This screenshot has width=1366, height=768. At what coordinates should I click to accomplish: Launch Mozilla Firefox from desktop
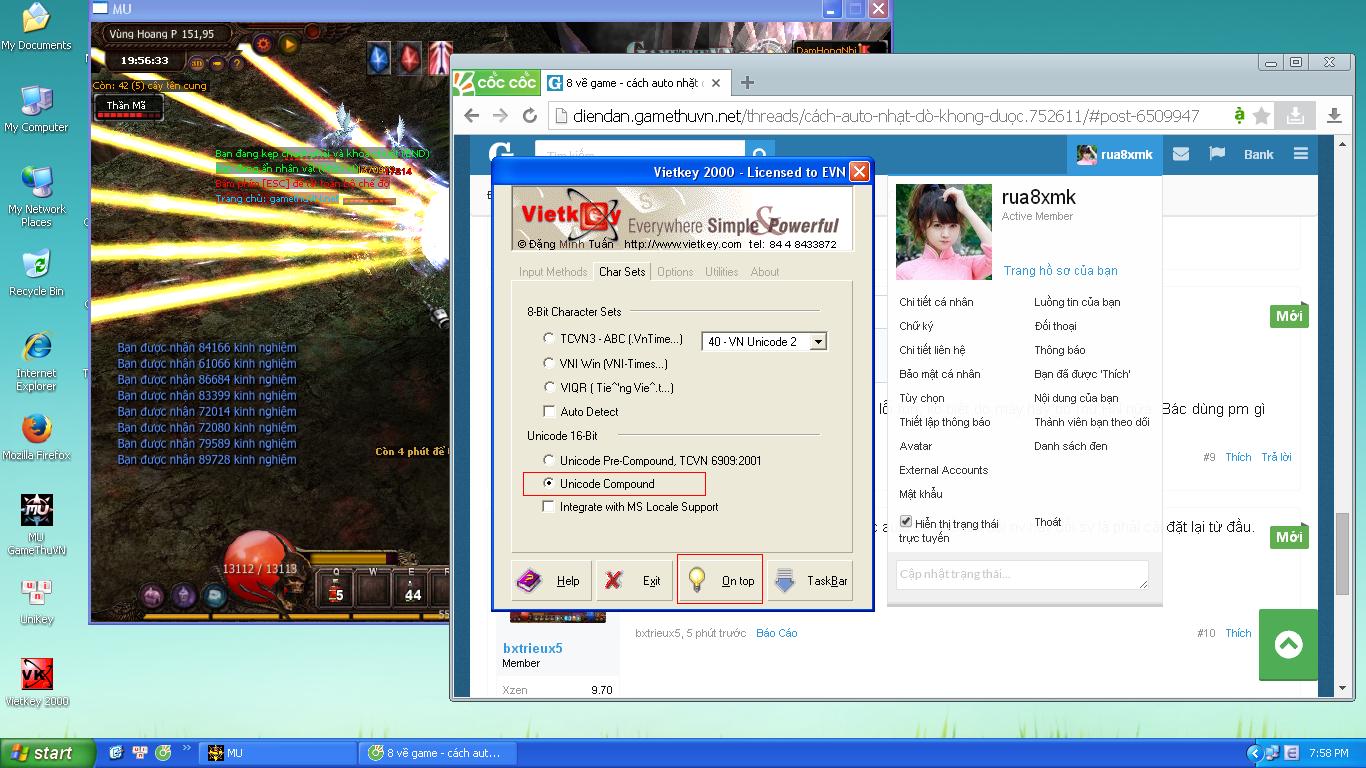(x=36, y=437)
